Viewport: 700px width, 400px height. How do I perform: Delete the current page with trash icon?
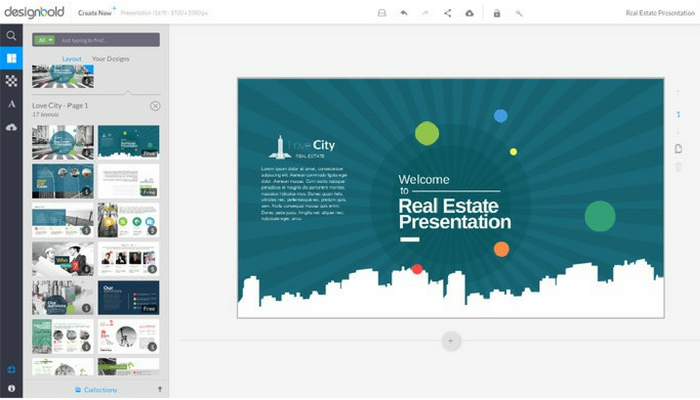tap(678, 167)
